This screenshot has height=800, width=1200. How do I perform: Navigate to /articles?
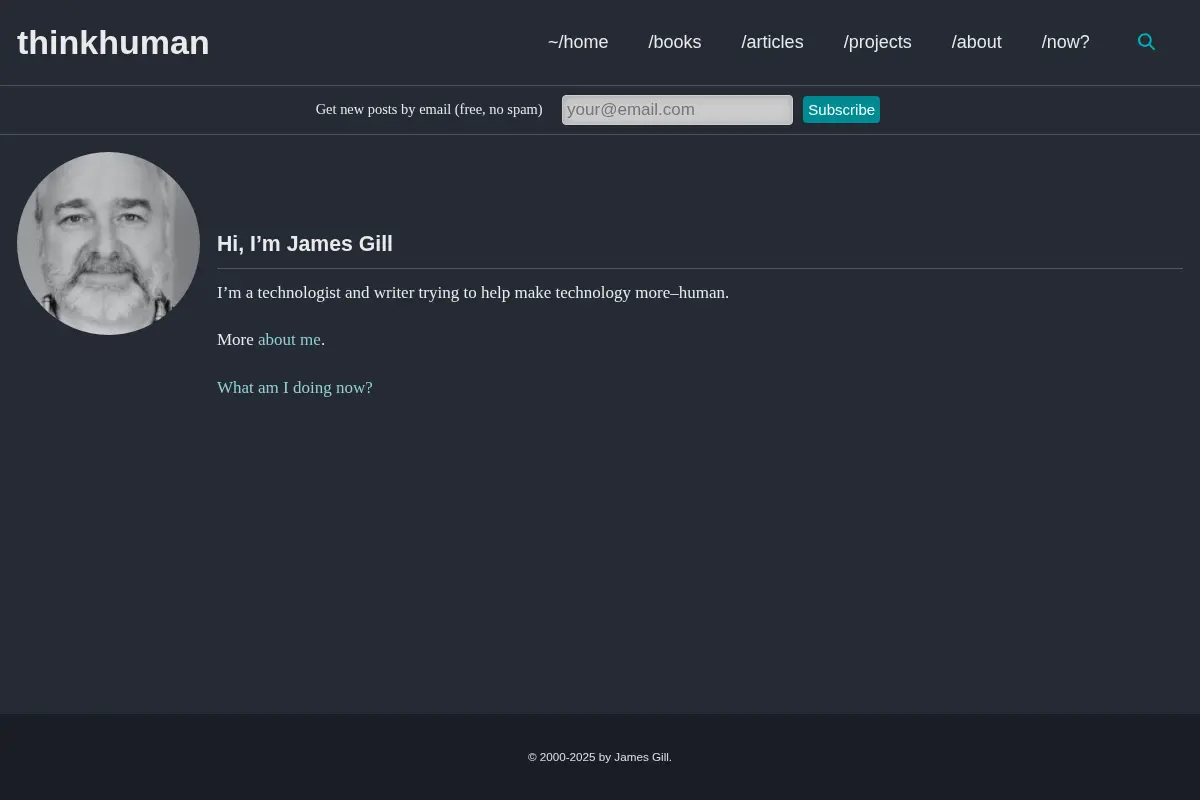[x=772, y=42]
